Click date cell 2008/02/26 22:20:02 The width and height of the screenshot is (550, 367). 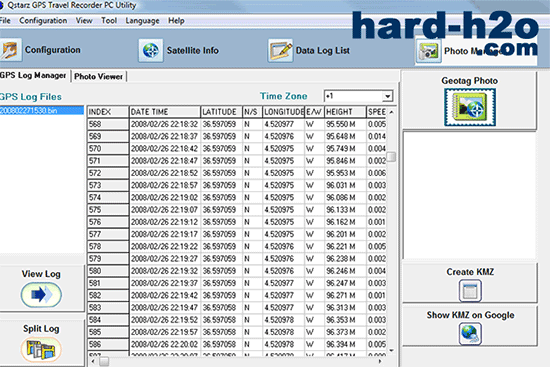coord(165,344)
